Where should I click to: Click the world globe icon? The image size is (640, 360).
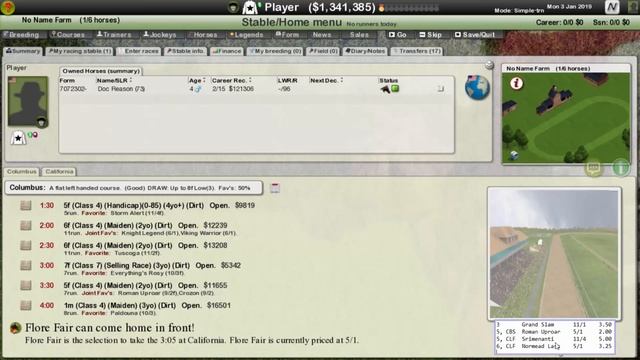pyautogui.click(x=477, y=87)
